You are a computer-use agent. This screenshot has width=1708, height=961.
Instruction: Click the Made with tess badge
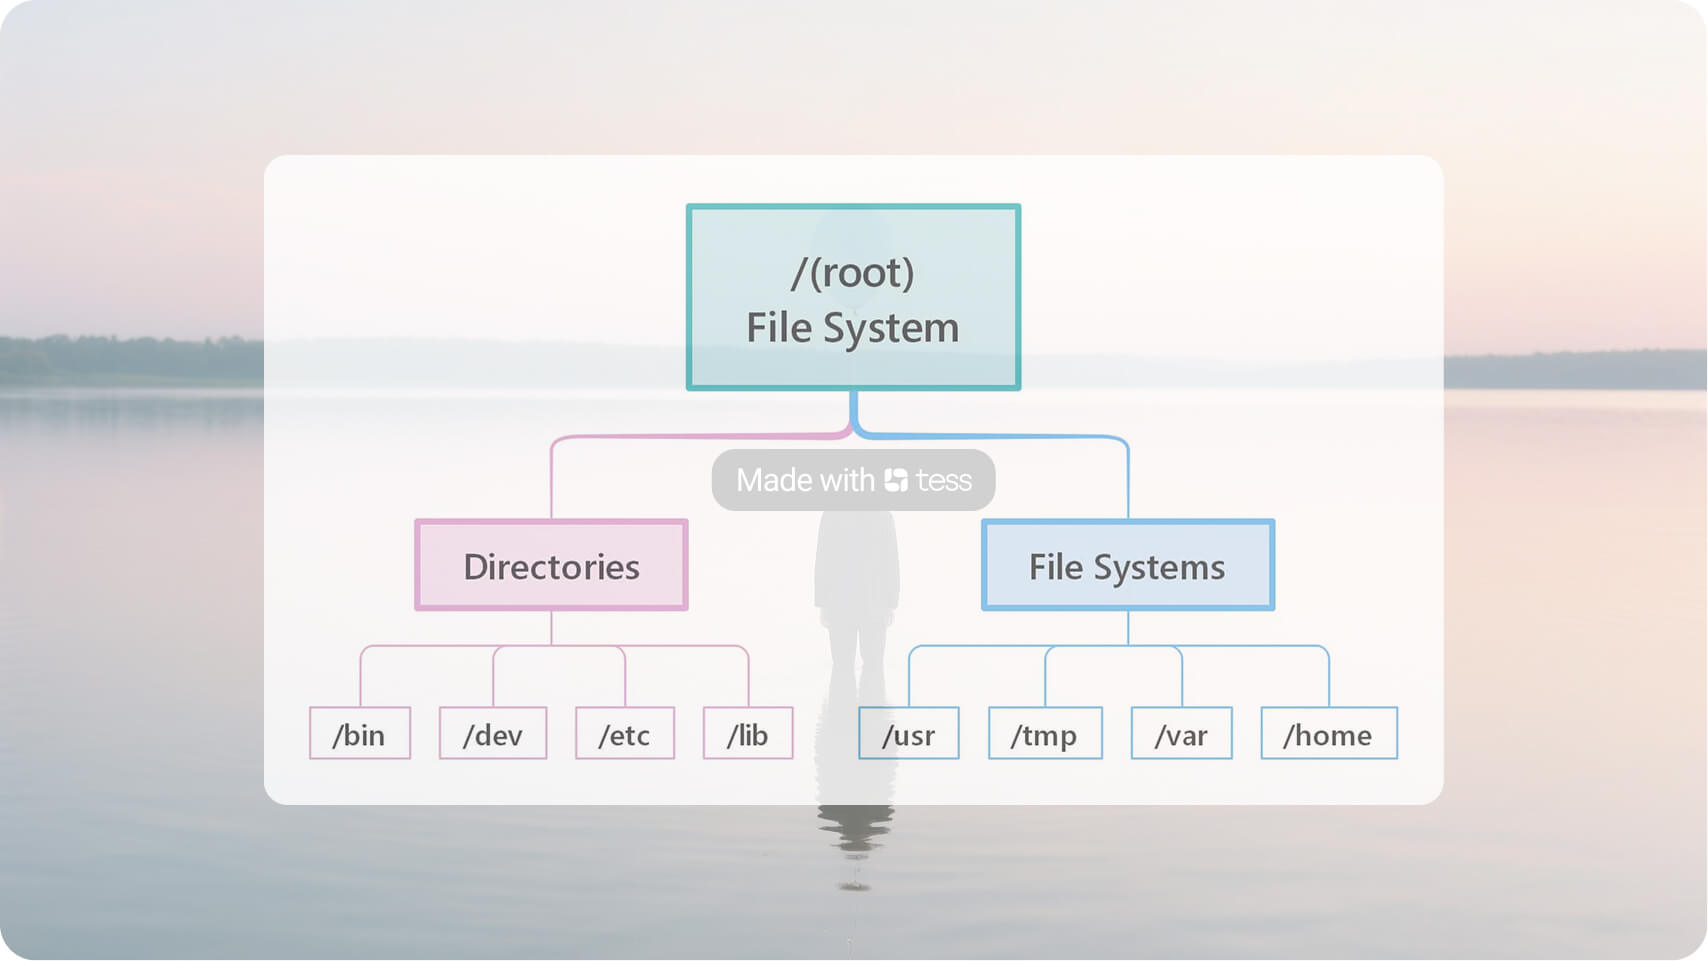(x=852, y=480)
